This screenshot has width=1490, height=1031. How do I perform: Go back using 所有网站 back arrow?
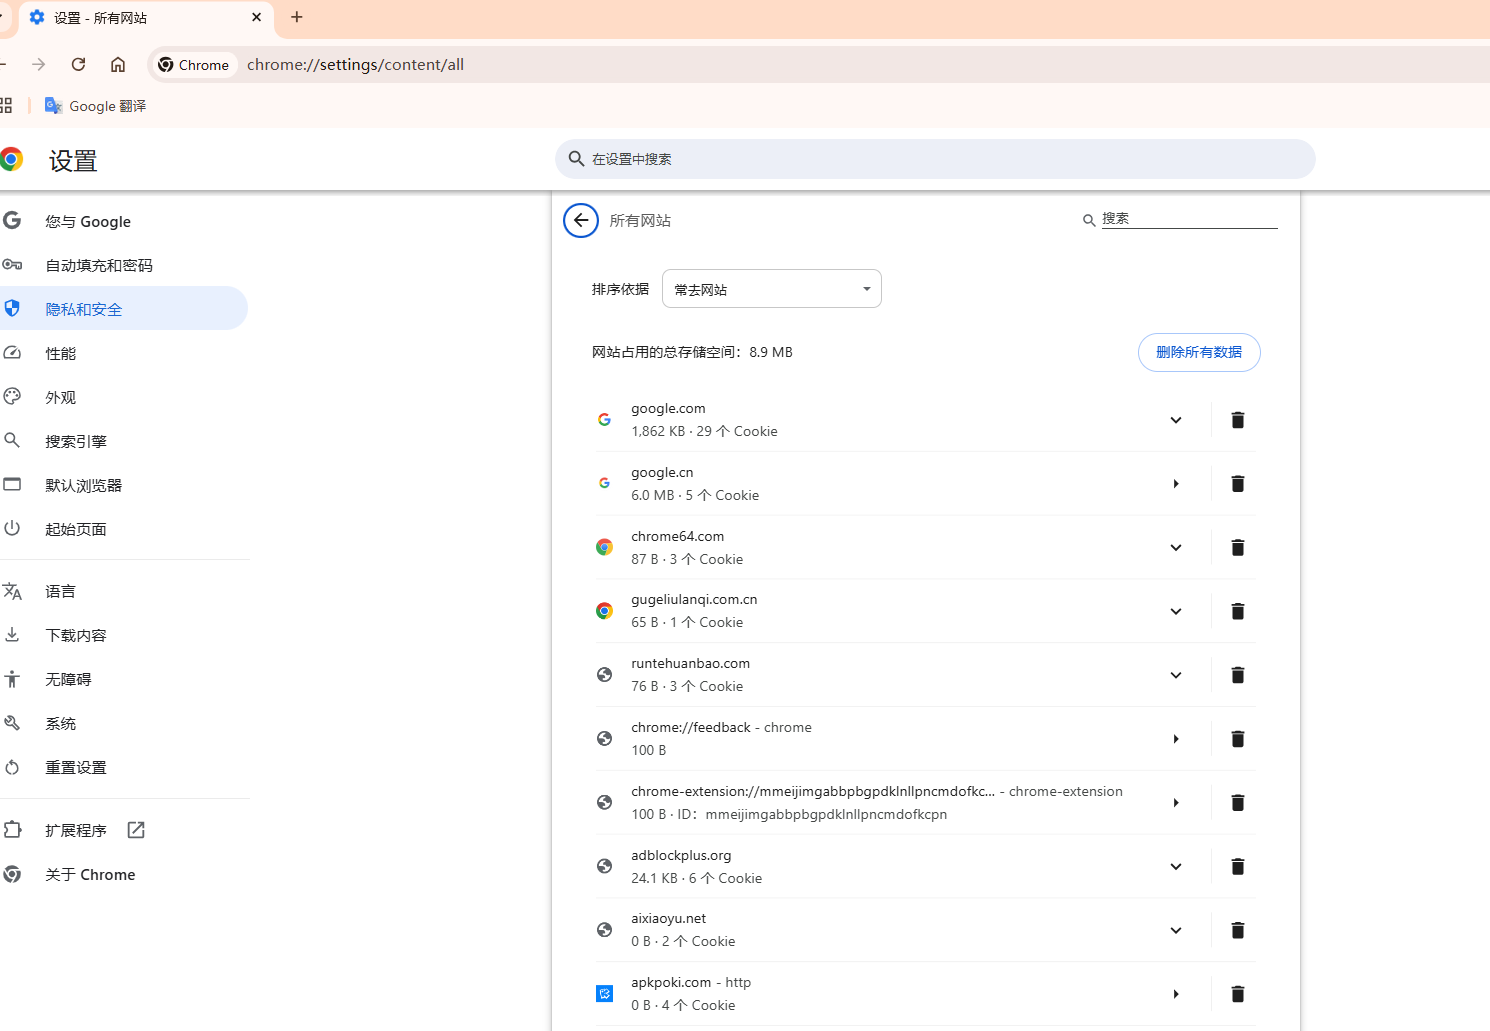(x=581, y=220)
